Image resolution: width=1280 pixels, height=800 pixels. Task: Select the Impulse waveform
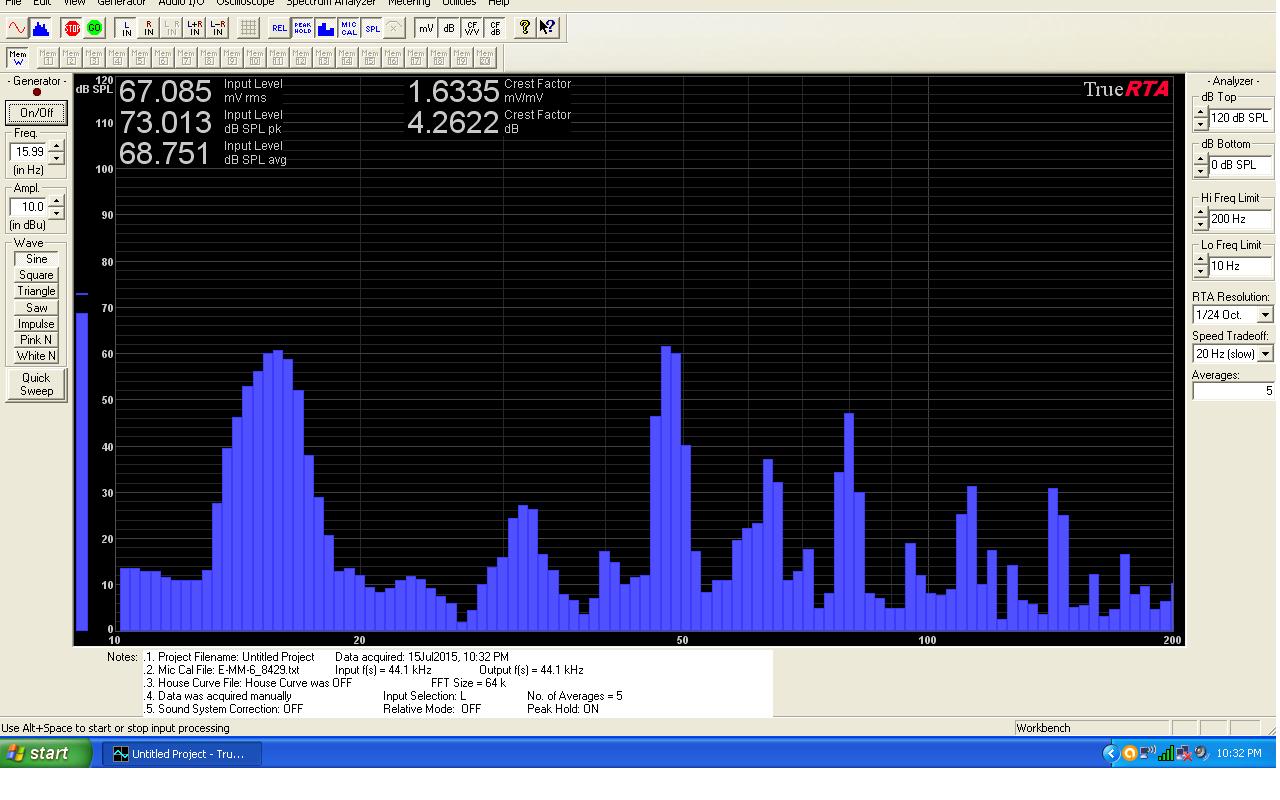[x=36, y=324]
